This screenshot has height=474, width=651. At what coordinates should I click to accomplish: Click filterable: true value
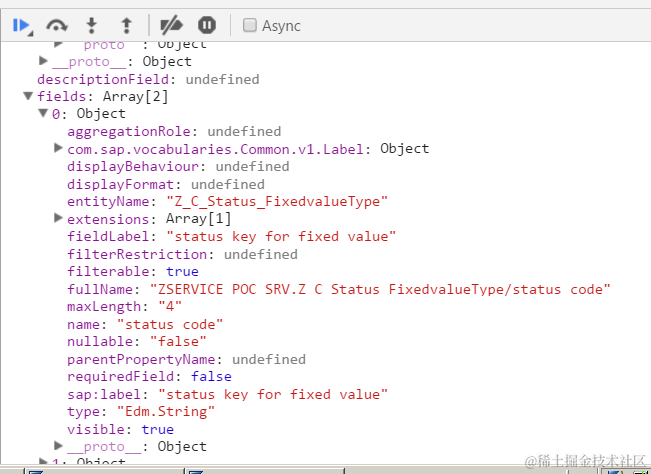coord(182,271)
